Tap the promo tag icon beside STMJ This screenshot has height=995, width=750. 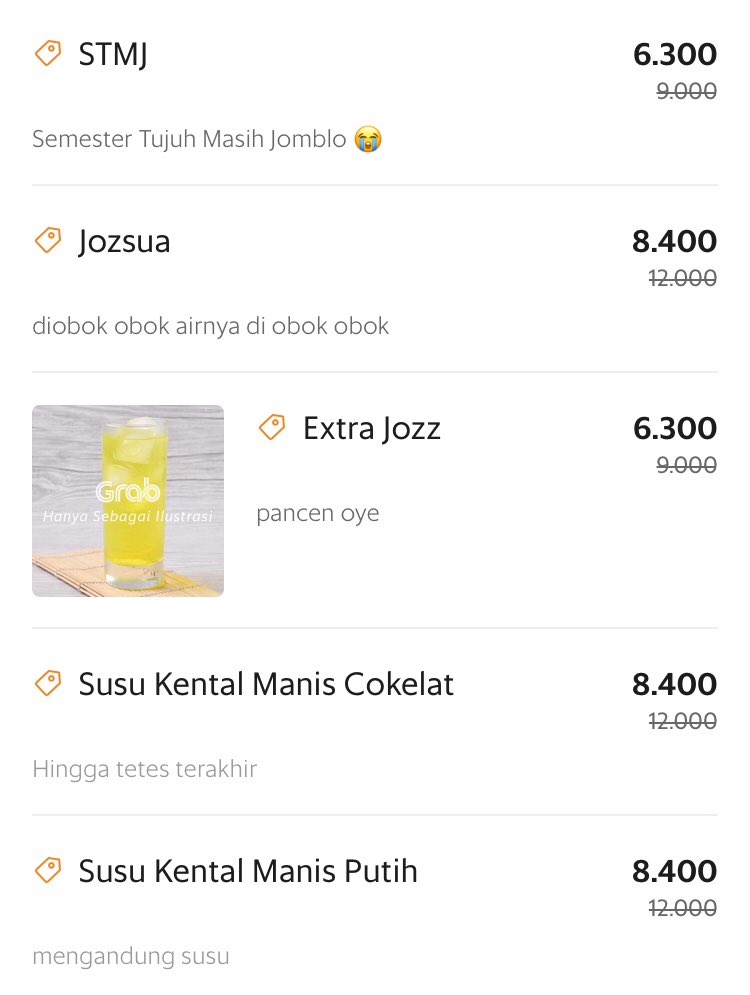48,53
